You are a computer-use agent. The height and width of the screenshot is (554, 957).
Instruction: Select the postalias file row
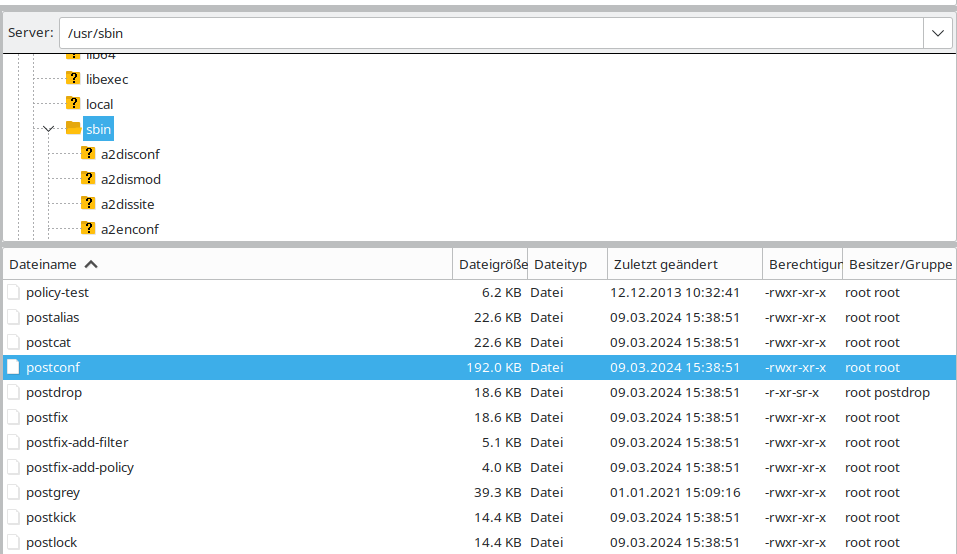pos(52,318)
